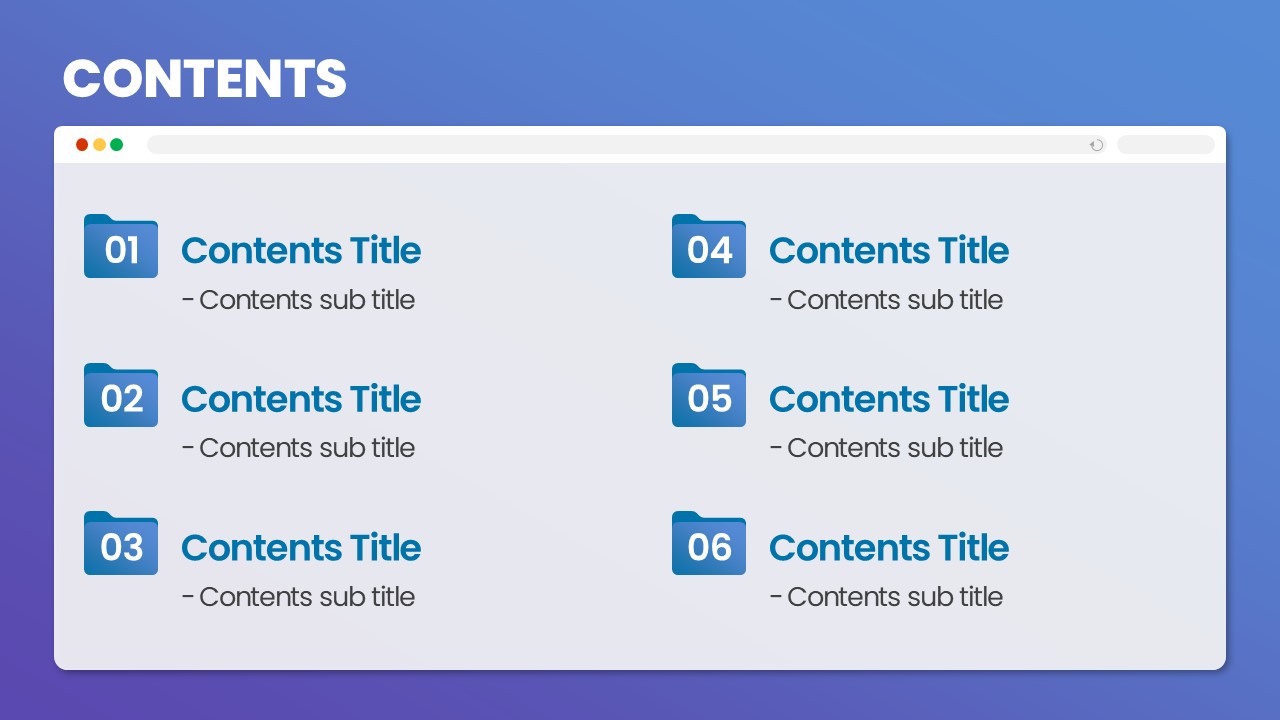Click the green window dot

pyautogui.click(x=116, y=145)
